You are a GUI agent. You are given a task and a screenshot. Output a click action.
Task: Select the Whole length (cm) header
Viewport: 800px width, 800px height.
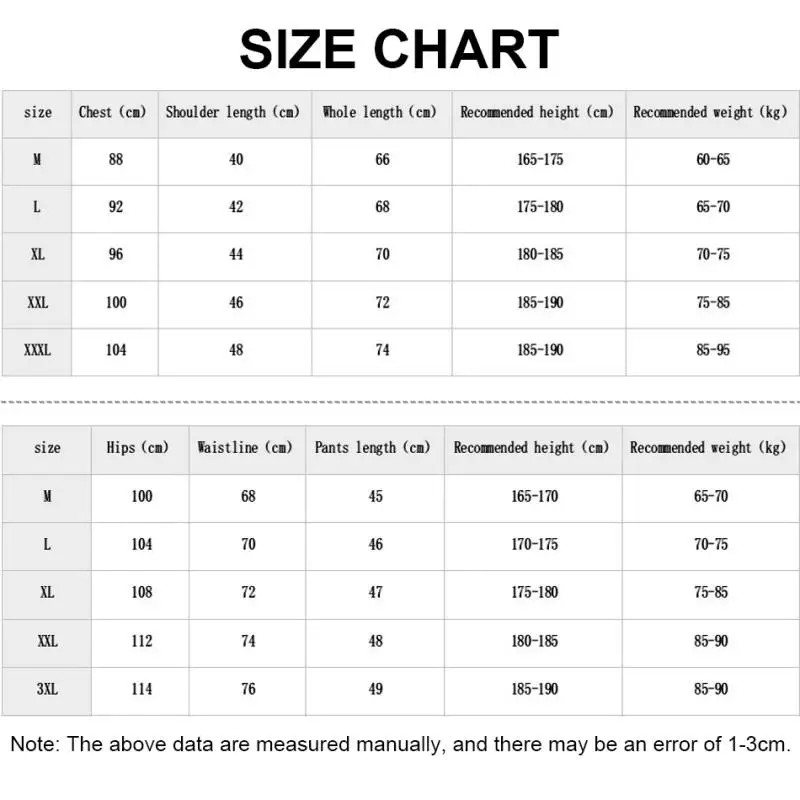(x=380, y=112)
